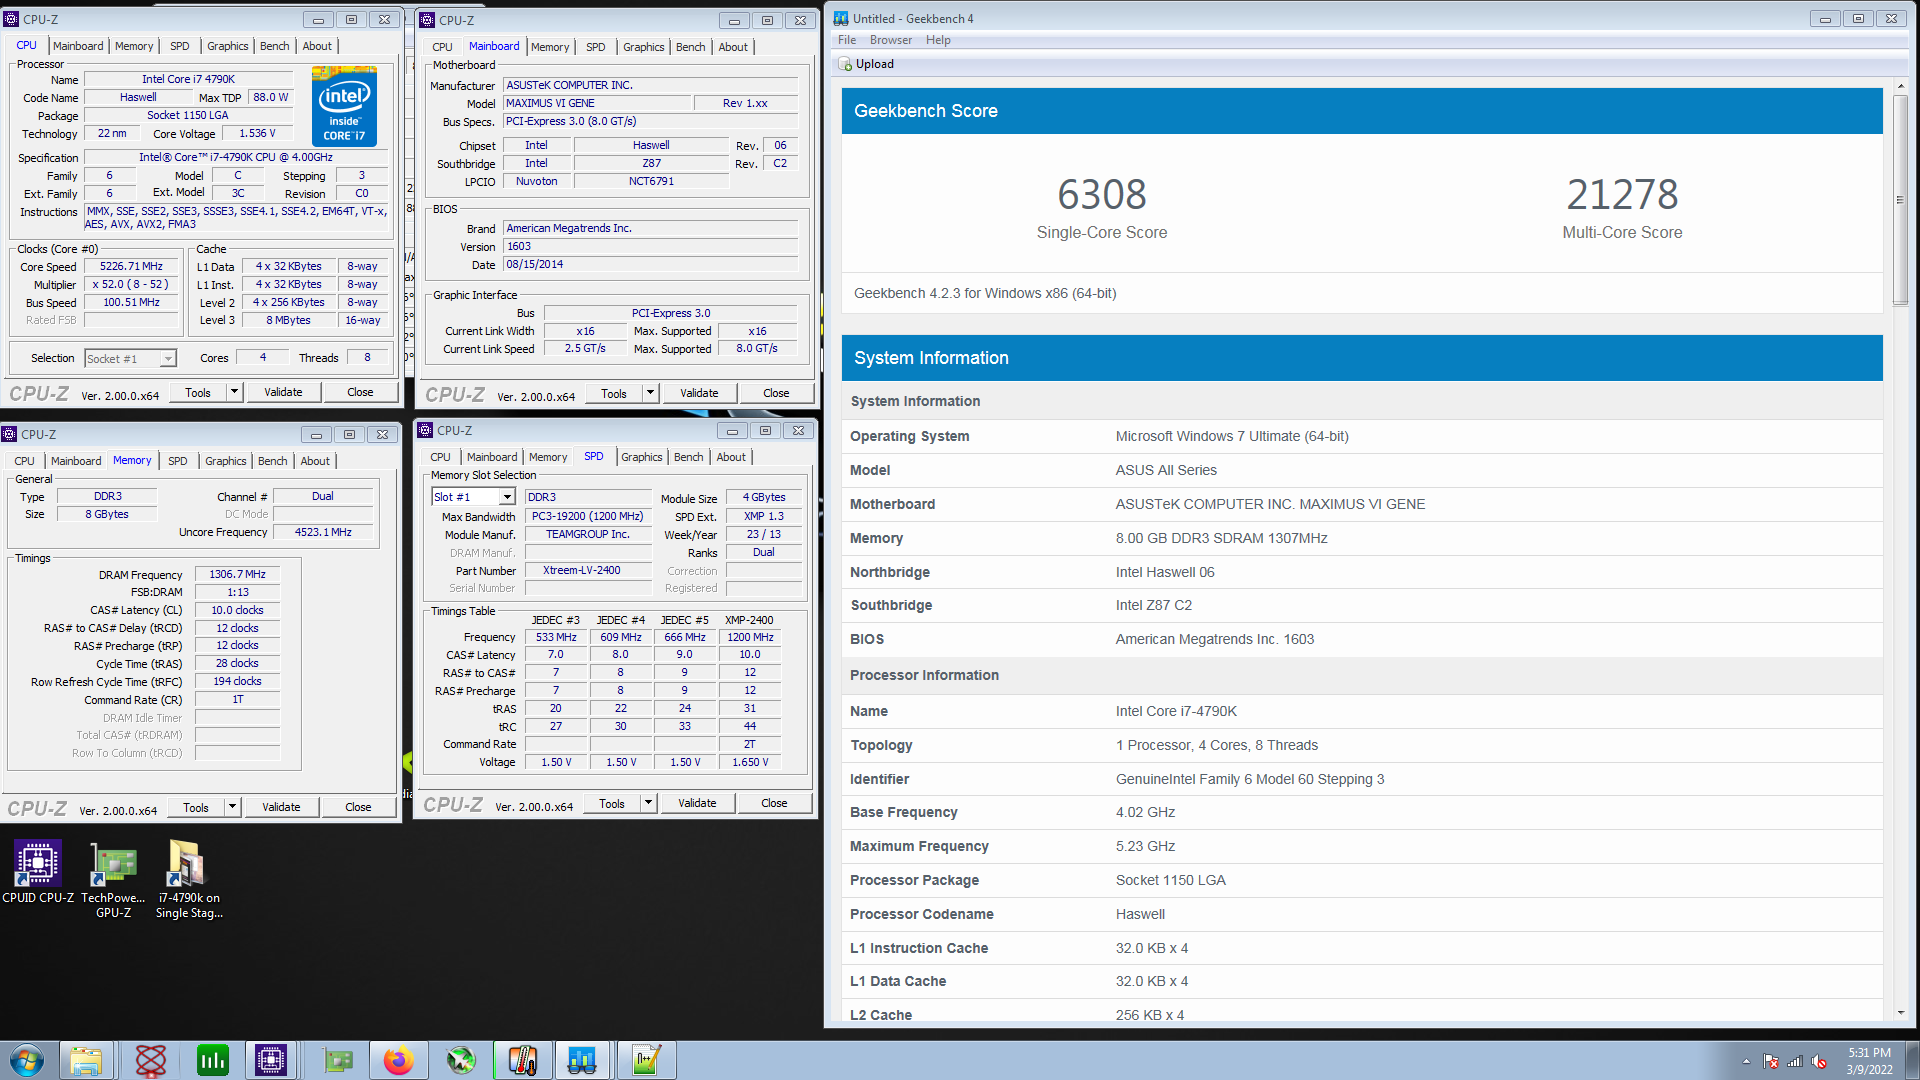Expand Tools arrow in CPU tab window
Screen dimensions: 1920x1080
pyautogui.click(x=234, y=392)
